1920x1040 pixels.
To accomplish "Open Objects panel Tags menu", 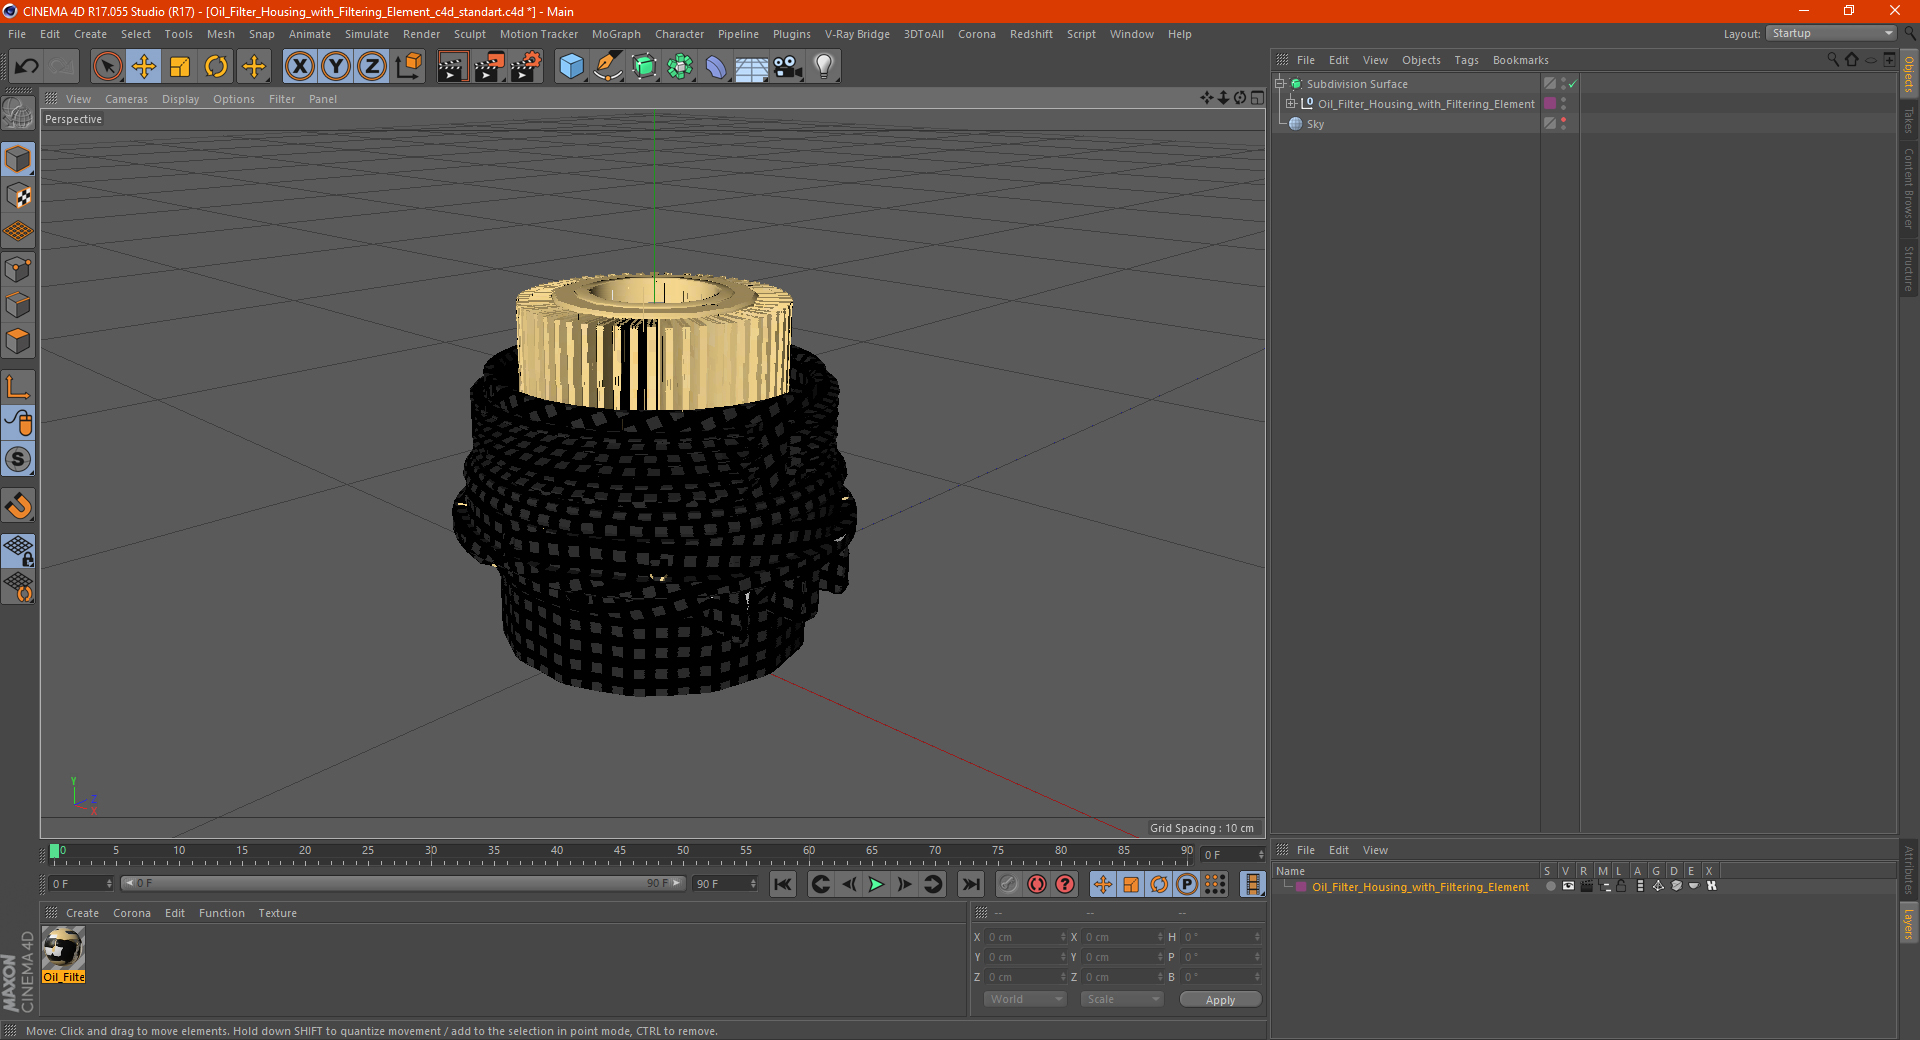I will [1466, 60].
